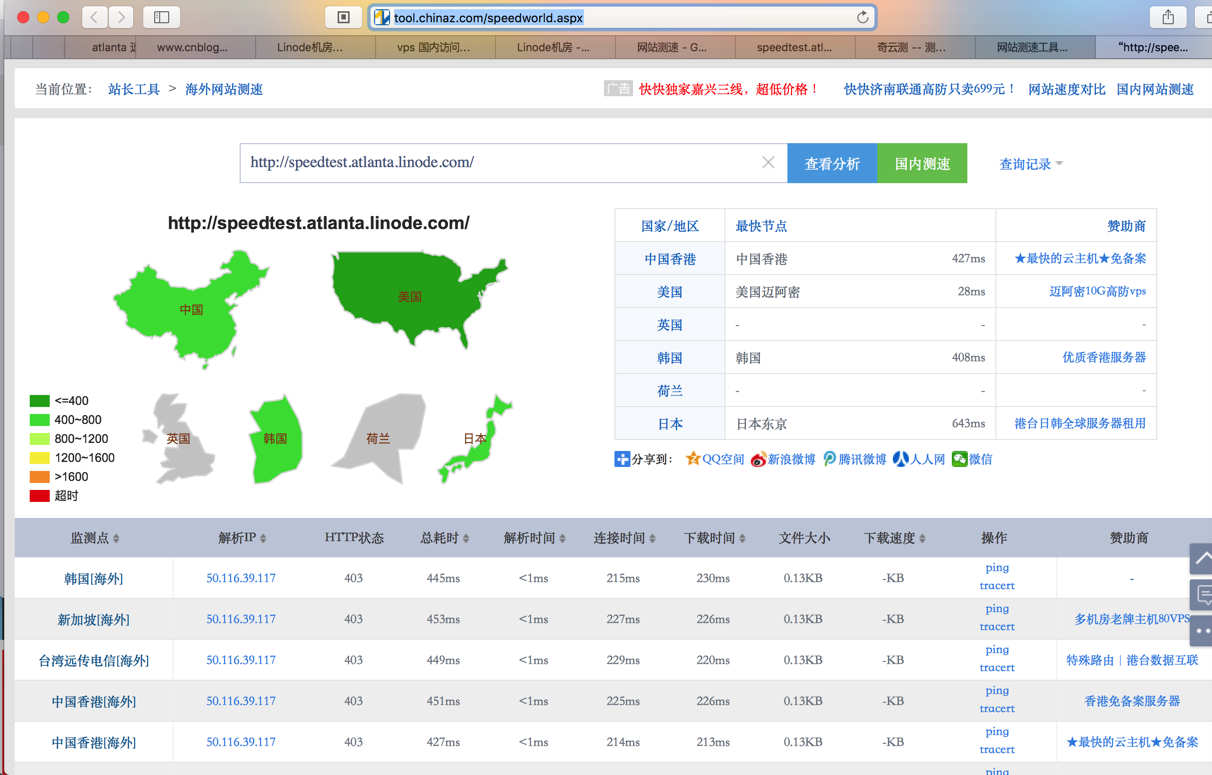Viewport: 1212px width, 775px height.
Task: Open the 优质香港服务器 sponsor link
Action: pos(1104,357)
